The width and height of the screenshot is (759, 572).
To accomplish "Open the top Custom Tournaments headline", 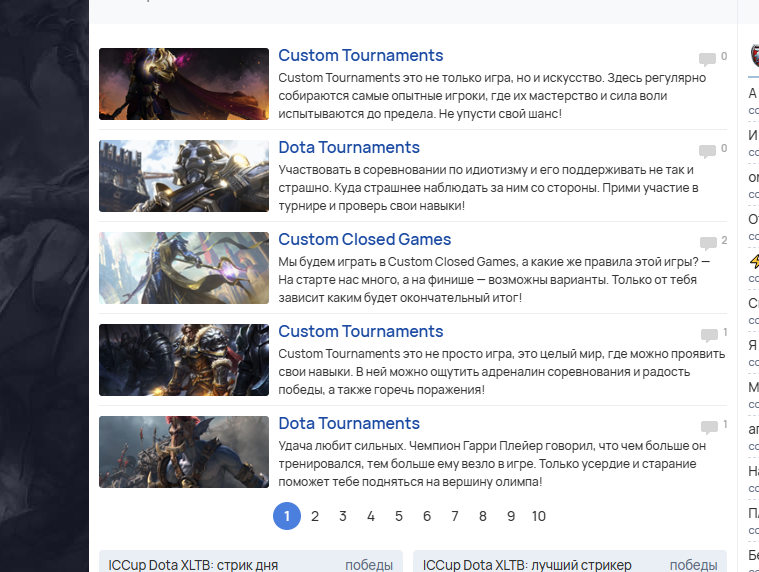I will pos(361,55).
